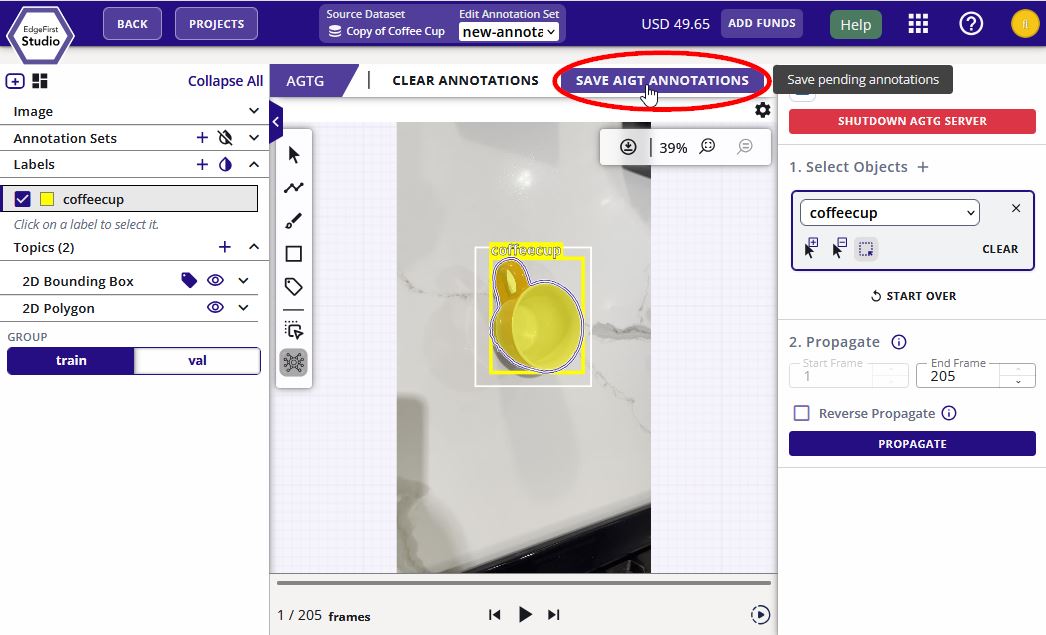Screen dimensions: 1046x635
Task: Expand 2D Polygon options
Action: (x=243, y=307)
